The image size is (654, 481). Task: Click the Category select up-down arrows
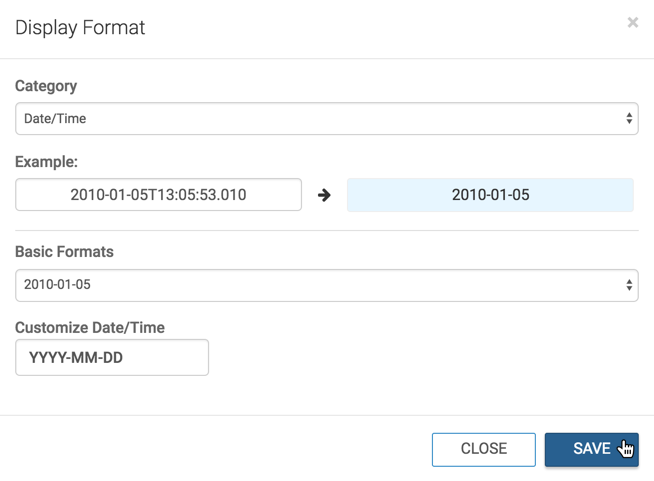click(629, 118)
